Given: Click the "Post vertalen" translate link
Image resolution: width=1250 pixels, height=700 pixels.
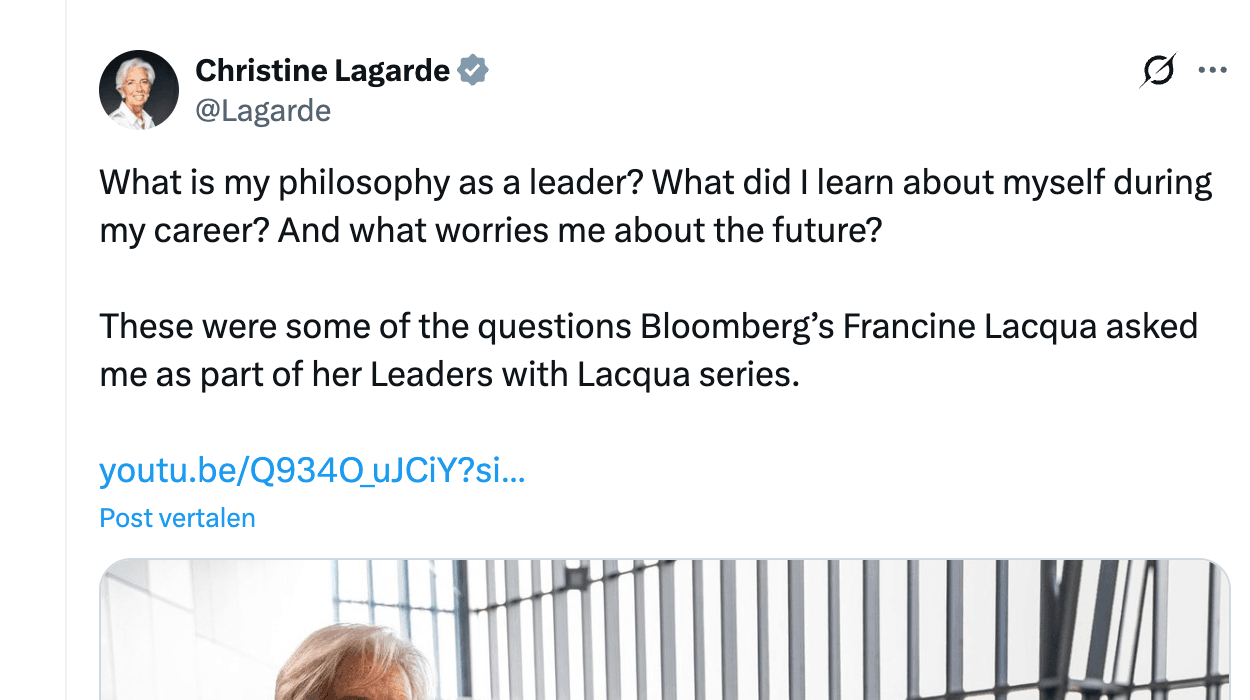Looking at the screenshot, I should tap(177, 518).
